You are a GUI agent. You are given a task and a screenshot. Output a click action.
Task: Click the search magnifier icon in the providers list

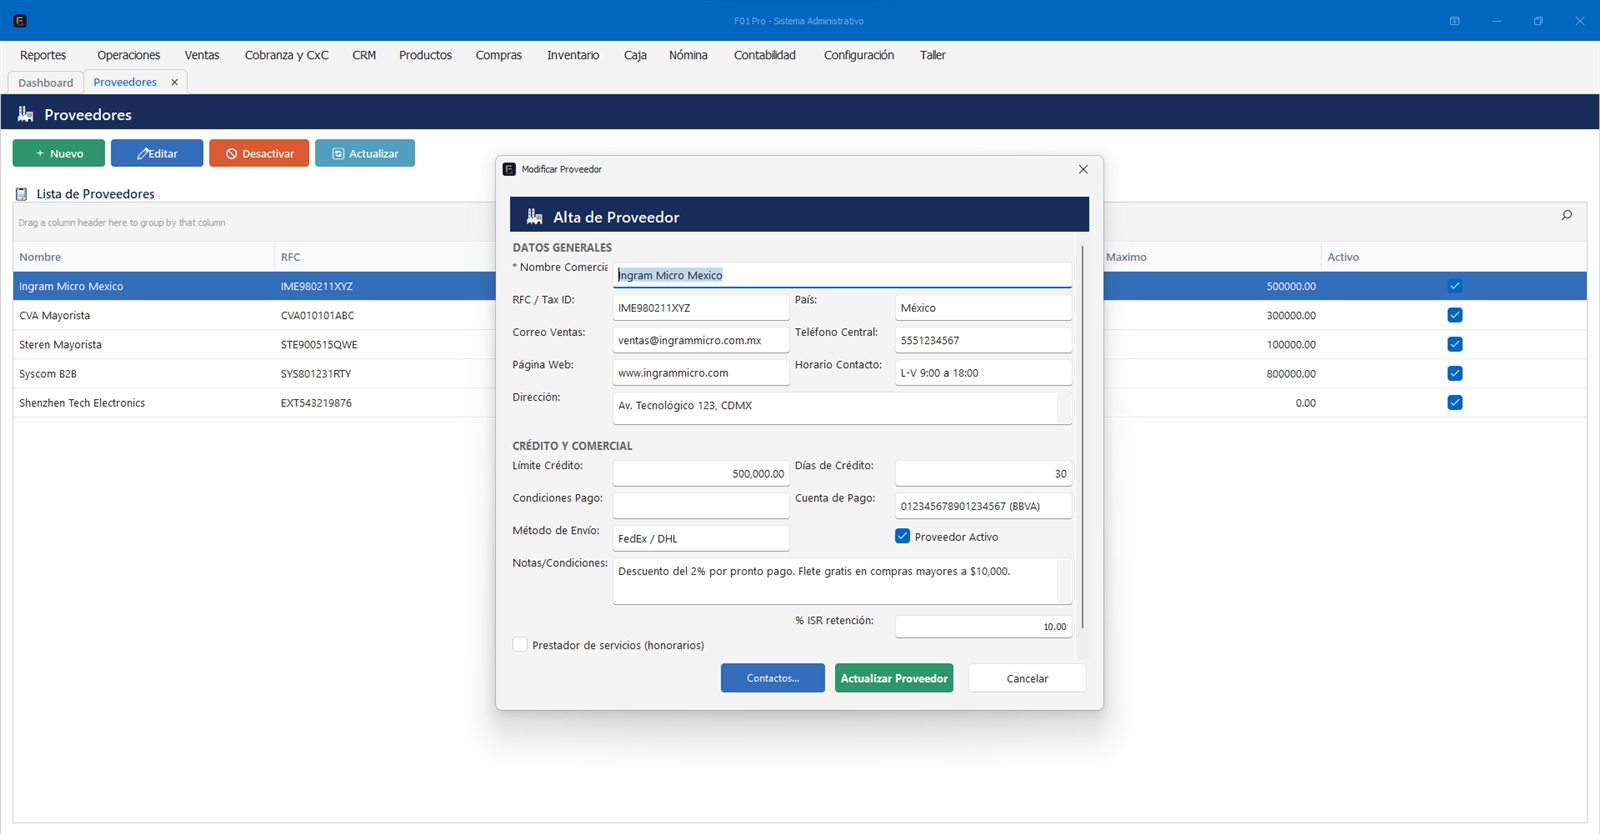point(1567,215)
